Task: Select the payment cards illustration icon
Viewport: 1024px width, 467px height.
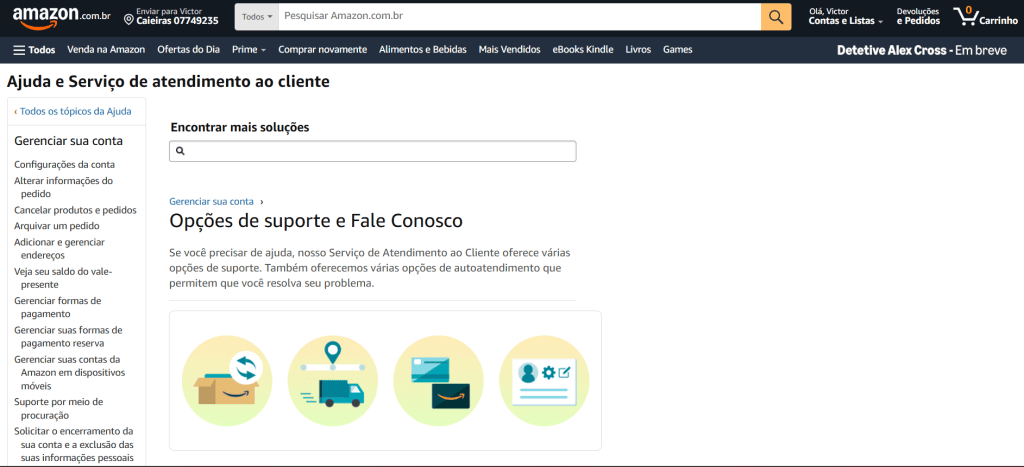Action: click(x=438, y=380)
